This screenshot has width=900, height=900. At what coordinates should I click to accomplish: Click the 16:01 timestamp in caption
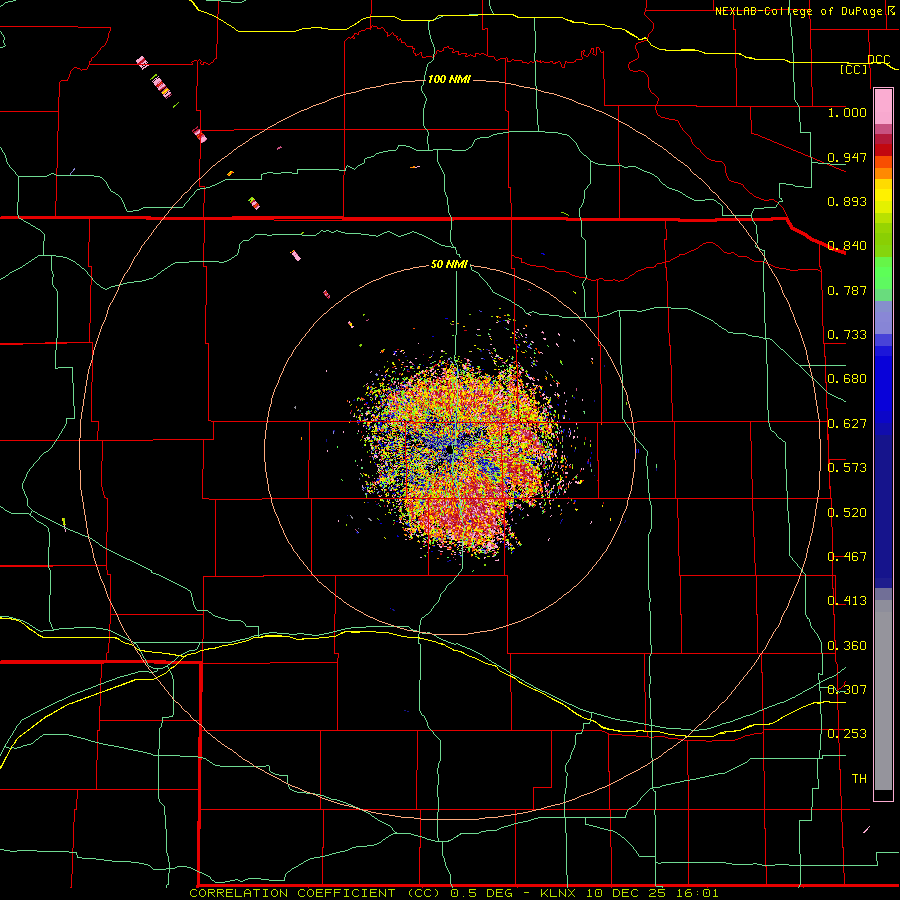(x=695, y=893)
